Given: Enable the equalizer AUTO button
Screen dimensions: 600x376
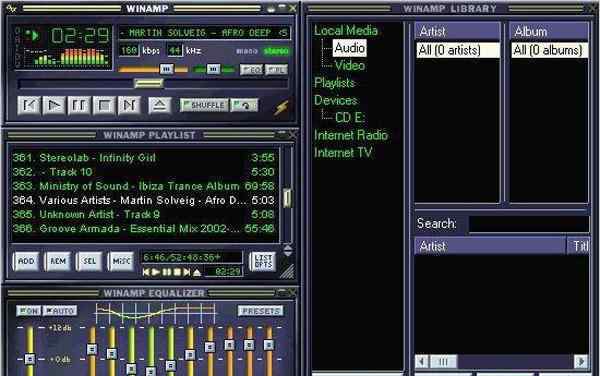Looking at the screenshot, I should 60,311.
